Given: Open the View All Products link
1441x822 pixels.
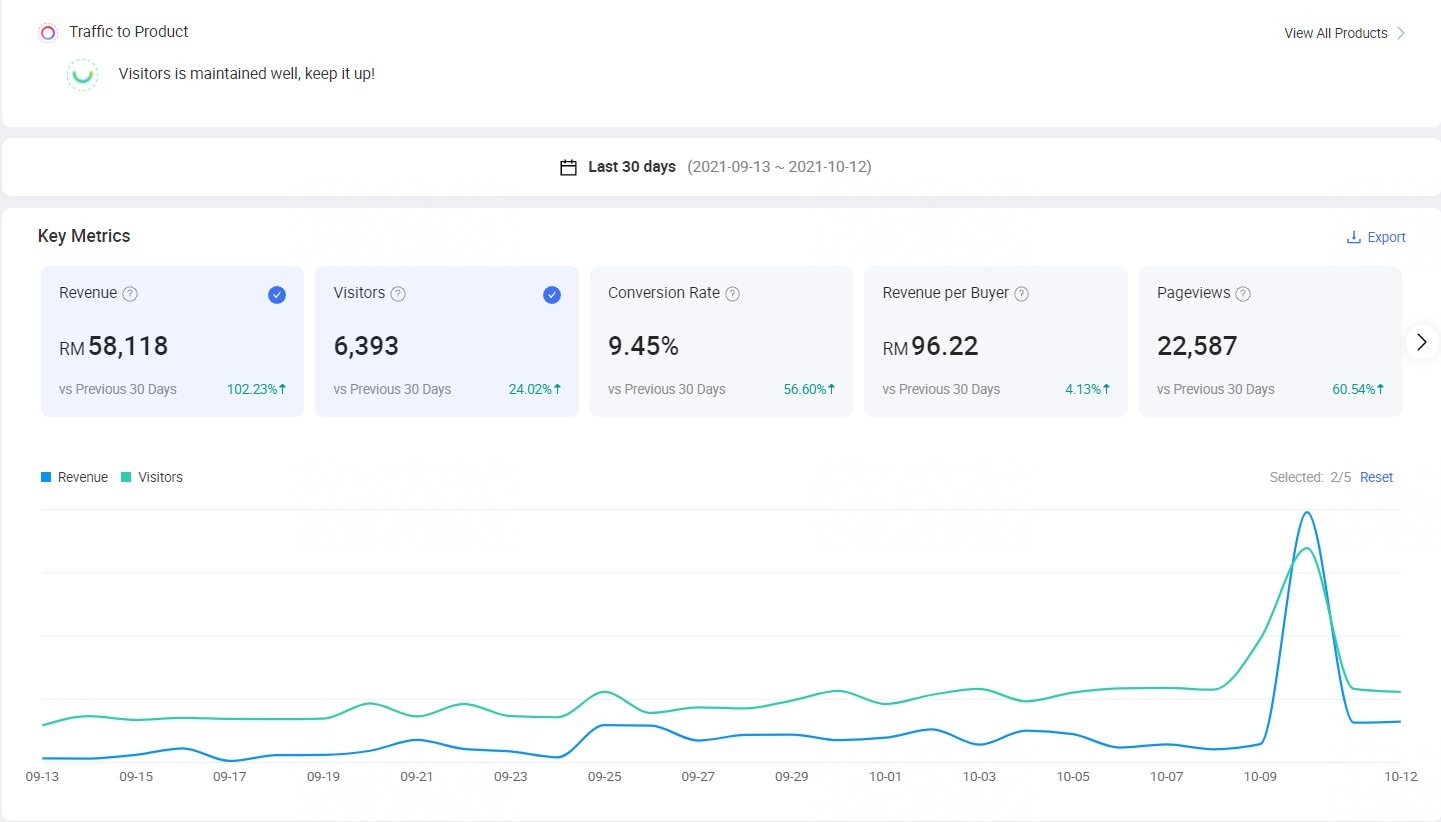Looking at the screenshot, I should click(1335, 33).
